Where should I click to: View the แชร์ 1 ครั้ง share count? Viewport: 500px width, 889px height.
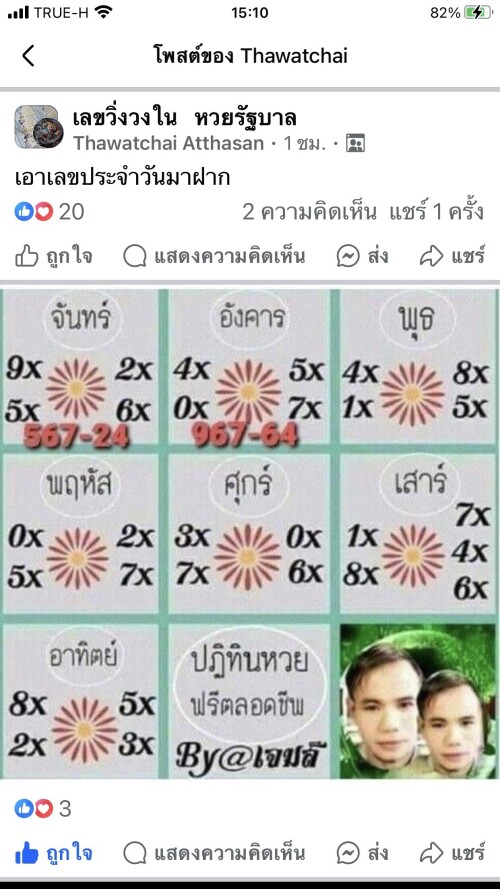[x=437, y=212]
